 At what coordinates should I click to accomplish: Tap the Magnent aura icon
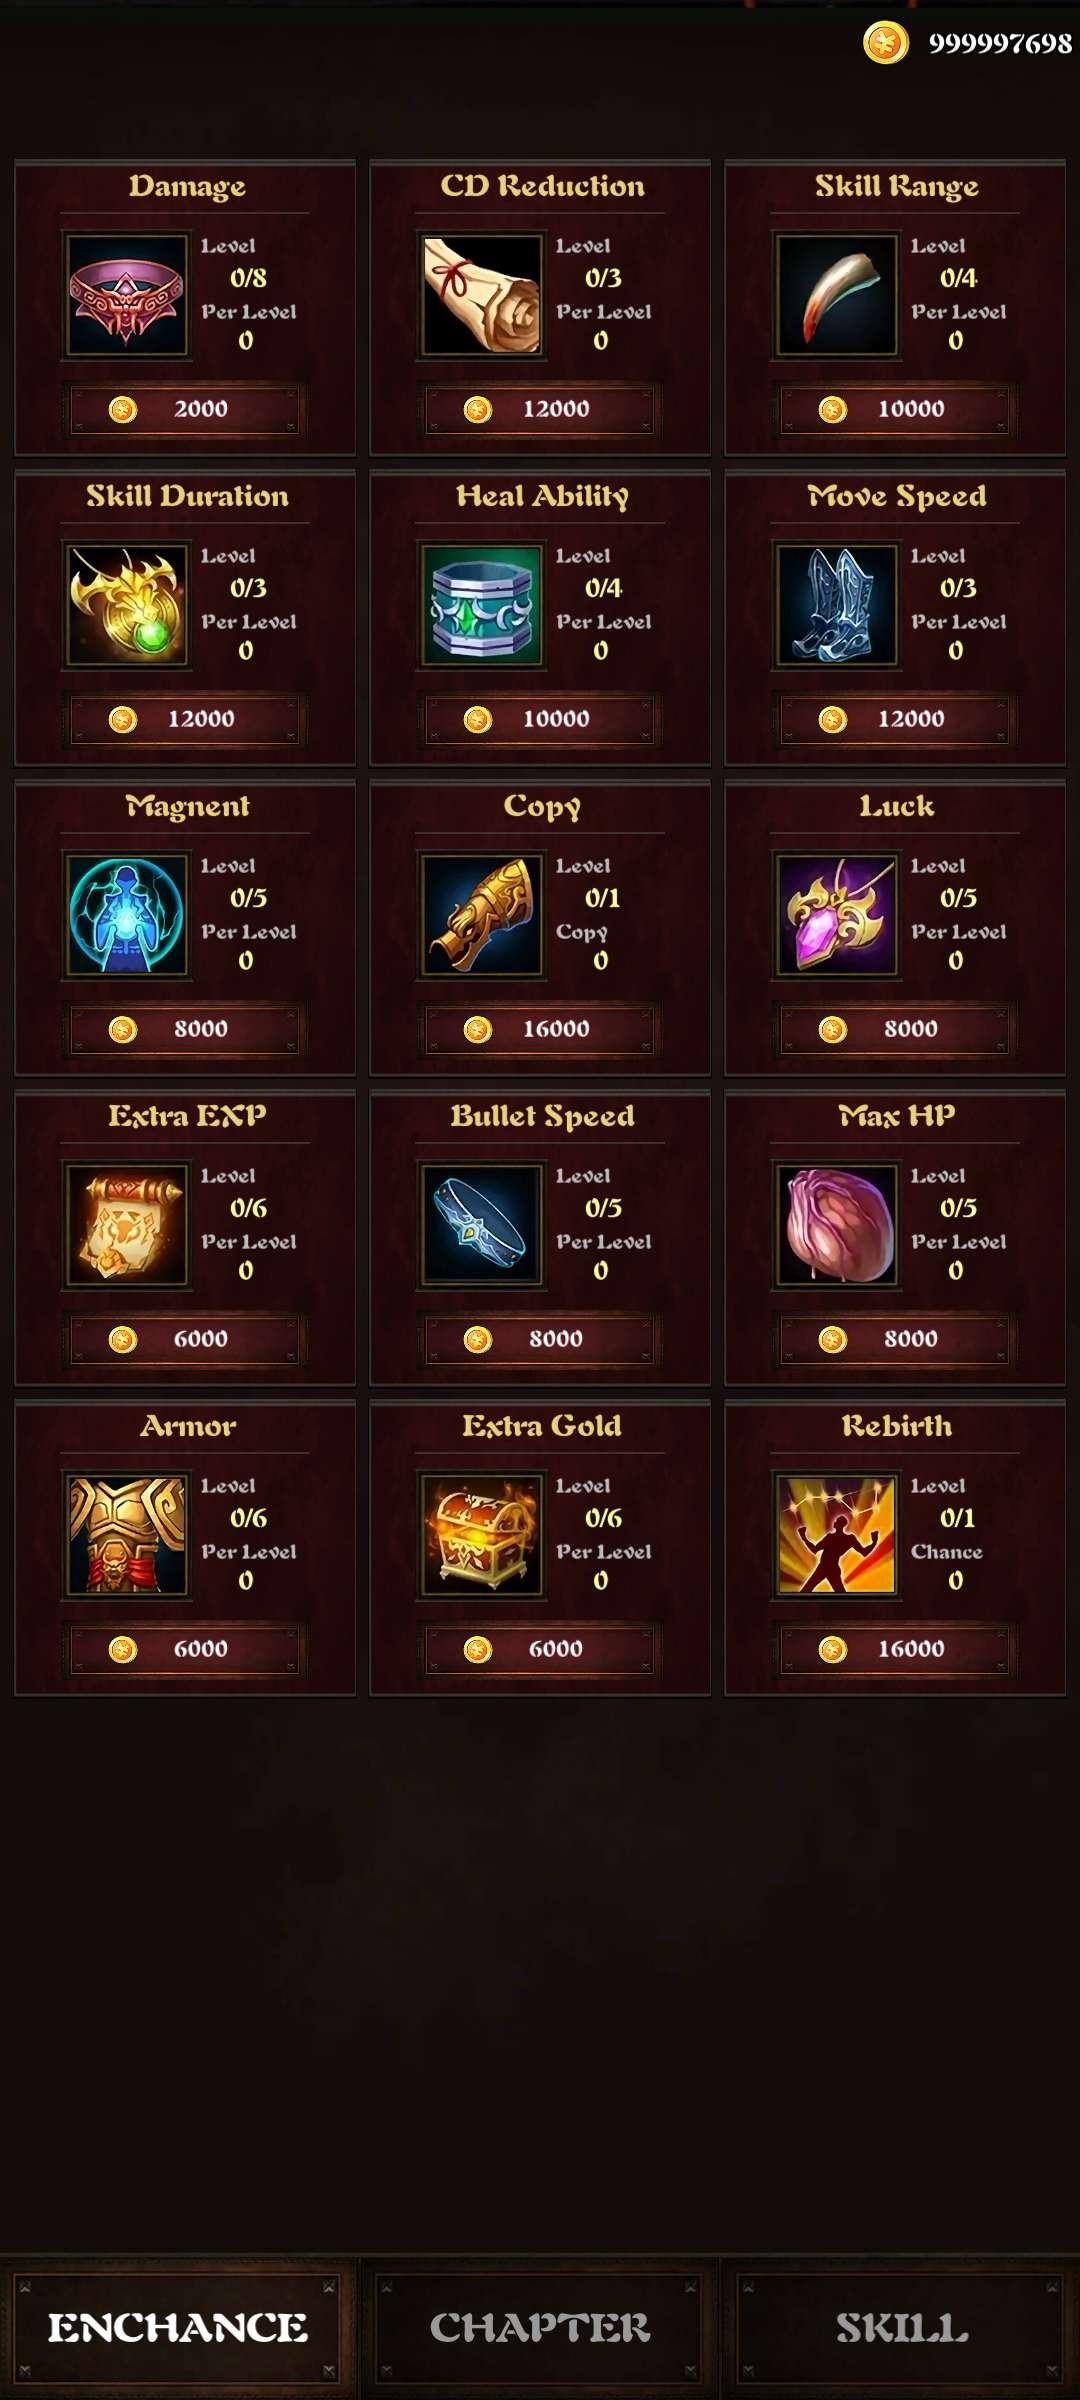(126, 916)
